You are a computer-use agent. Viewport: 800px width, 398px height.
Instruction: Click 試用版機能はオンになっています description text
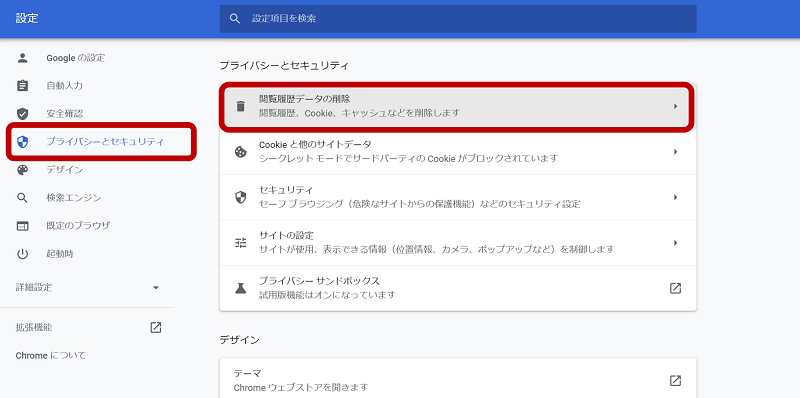(x=328, y=295)
